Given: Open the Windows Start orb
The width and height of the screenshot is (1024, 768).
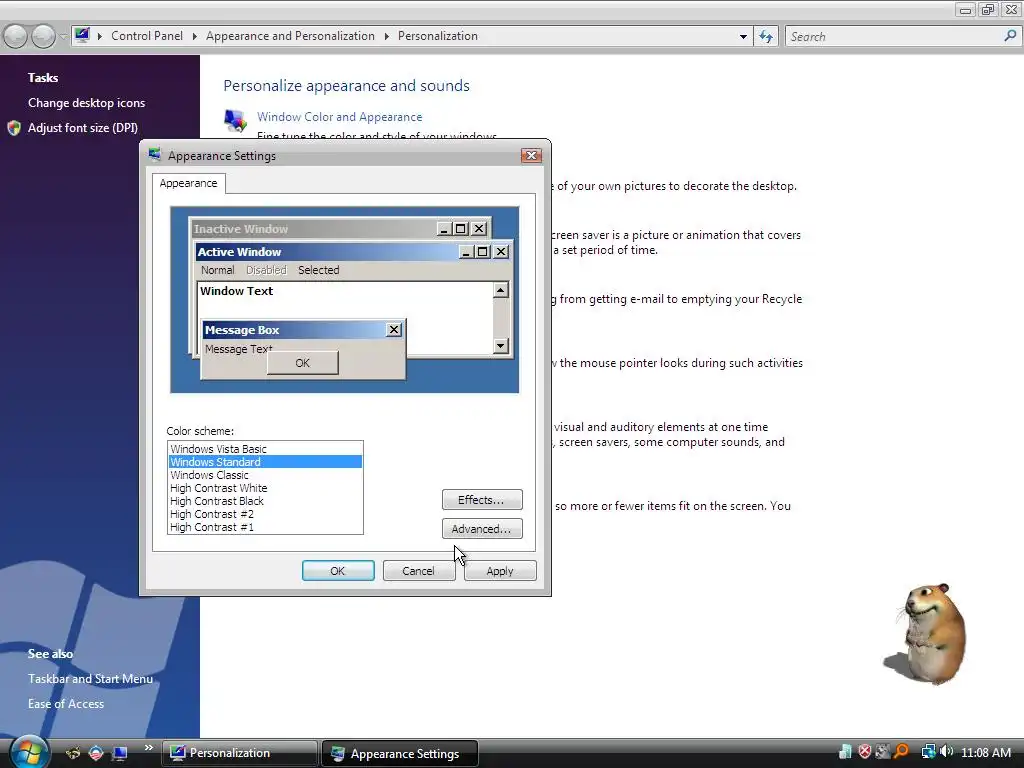Looking at the screenshot, I should pyautogui.click(x=29, y=752).
